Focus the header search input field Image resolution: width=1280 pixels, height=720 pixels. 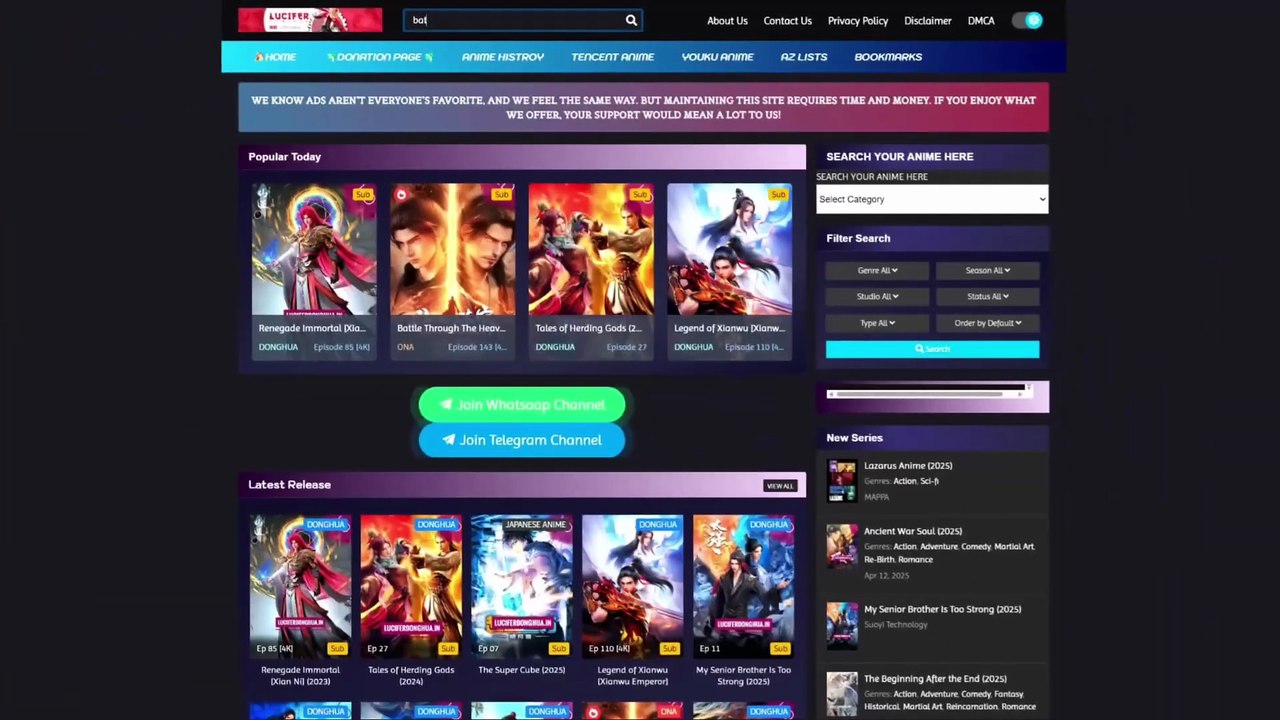pos(513,20)
